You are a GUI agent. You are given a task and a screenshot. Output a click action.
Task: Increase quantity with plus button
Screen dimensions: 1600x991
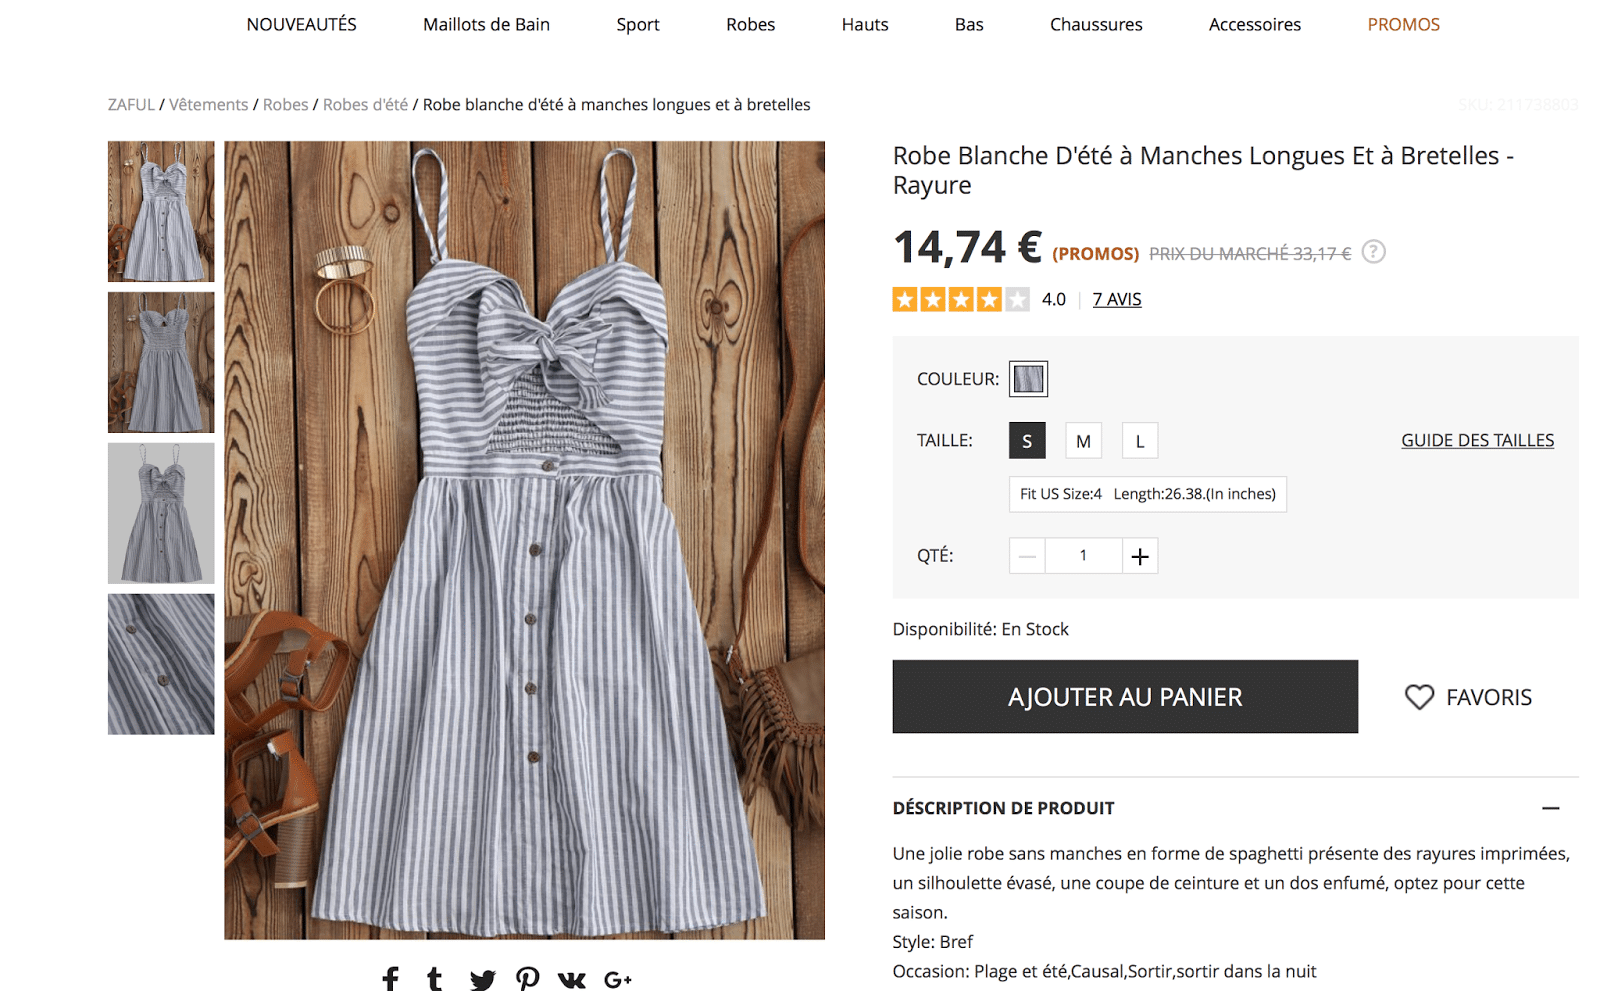pos(1140,556)
